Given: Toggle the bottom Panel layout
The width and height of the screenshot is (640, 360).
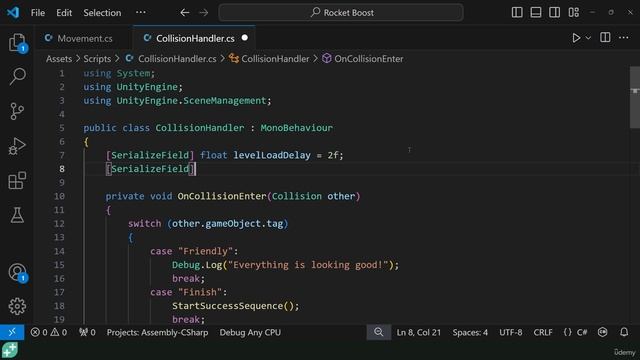Looking at the screenshot, I should pyautogui.click(x=536, y=12).
